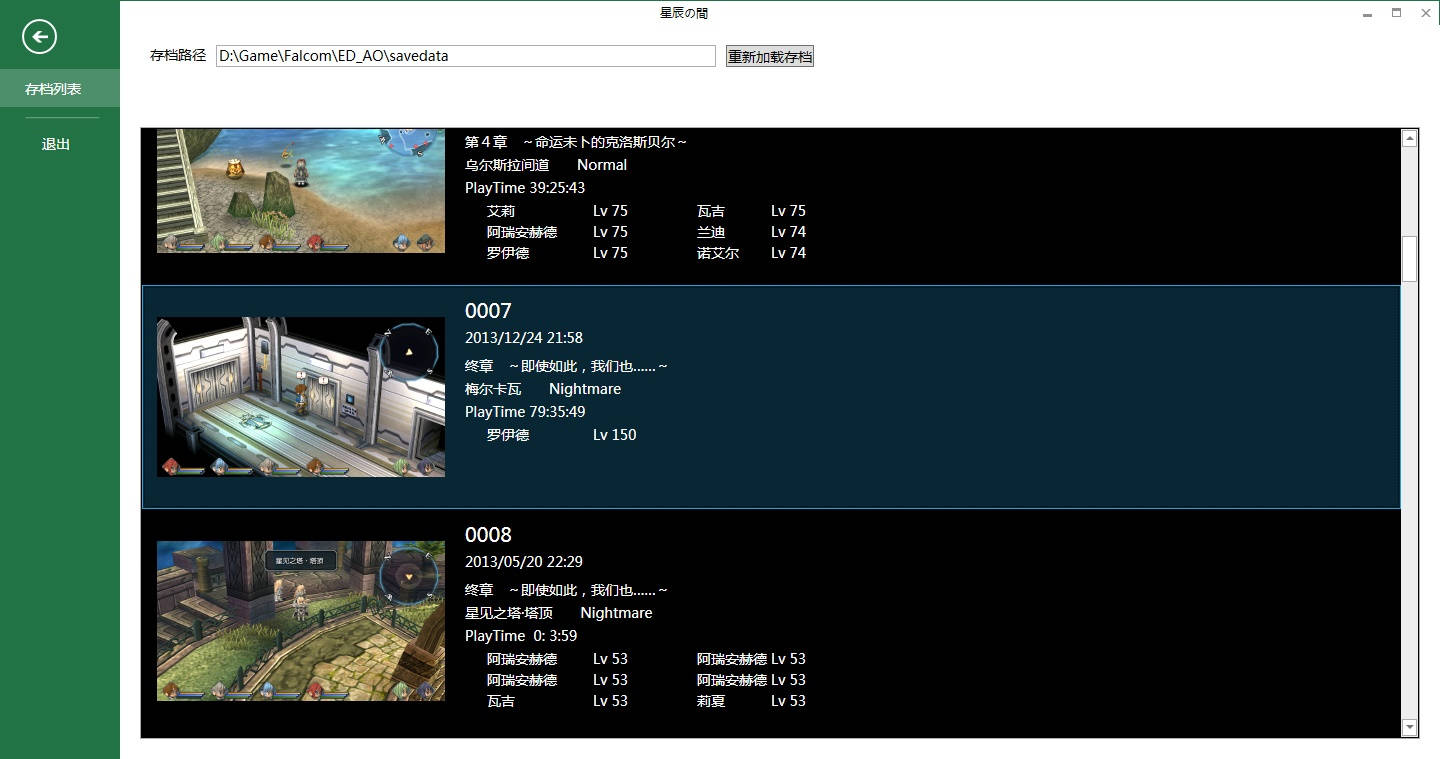Image resolution: width=1440 pixels, height=759 pixels.
Task: Click 终章 chapter text in save 0008
Action: 566,590
